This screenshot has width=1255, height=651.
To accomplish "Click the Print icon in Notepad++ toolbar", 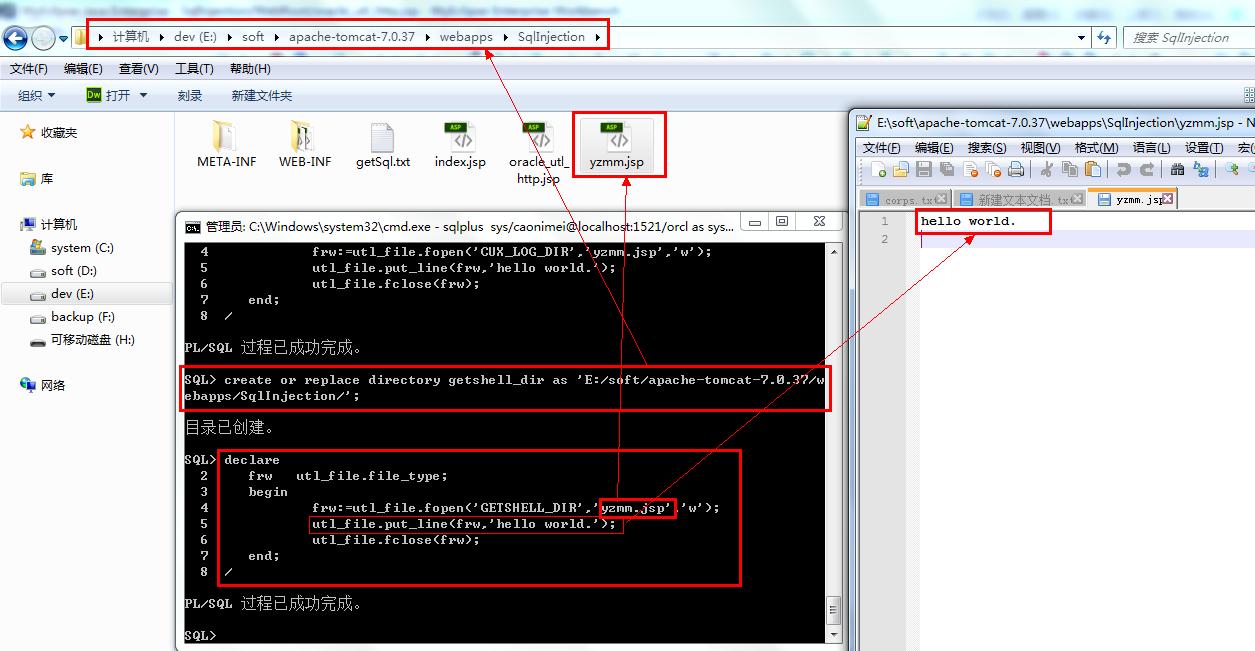I will 1016,170.
